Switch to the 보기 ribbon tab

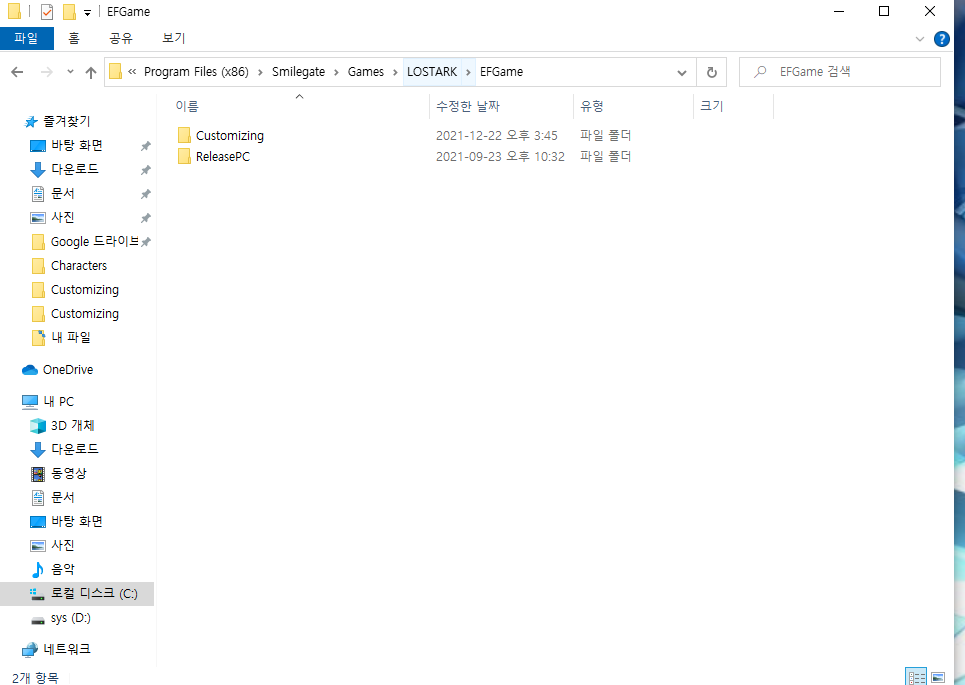tap(174, 38)
